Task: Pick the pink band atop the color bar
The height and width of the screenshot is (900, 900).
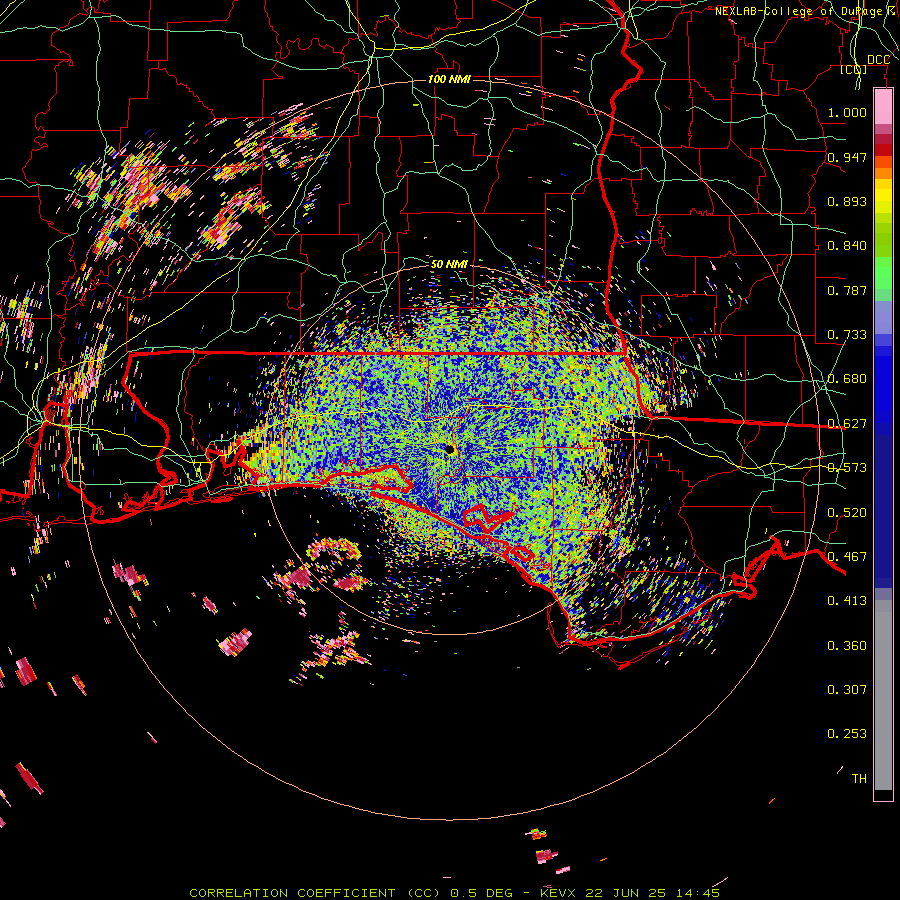Action: [x=883, y=107]
